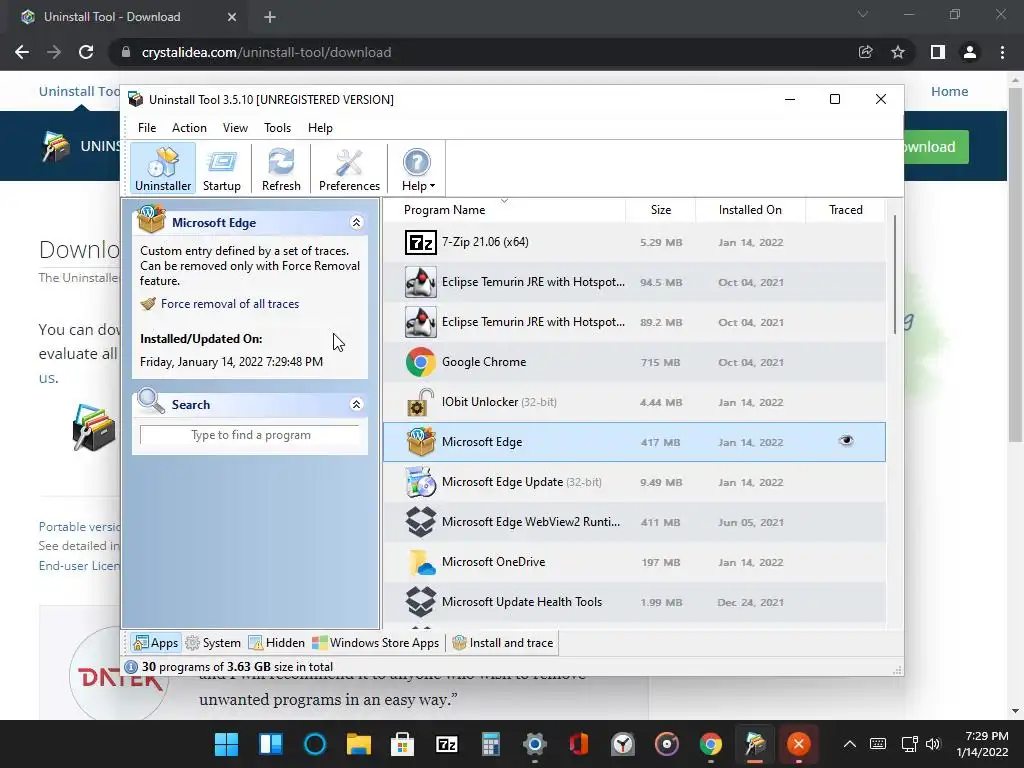Open File Explorer from taskbar
1024x768 pixels.
359,744
